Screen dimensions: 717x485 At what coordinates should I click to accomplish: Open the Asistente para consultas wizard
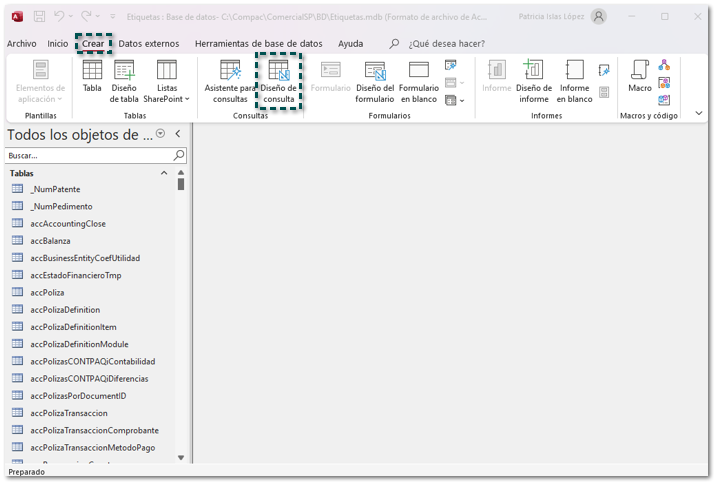click(230, 72)
